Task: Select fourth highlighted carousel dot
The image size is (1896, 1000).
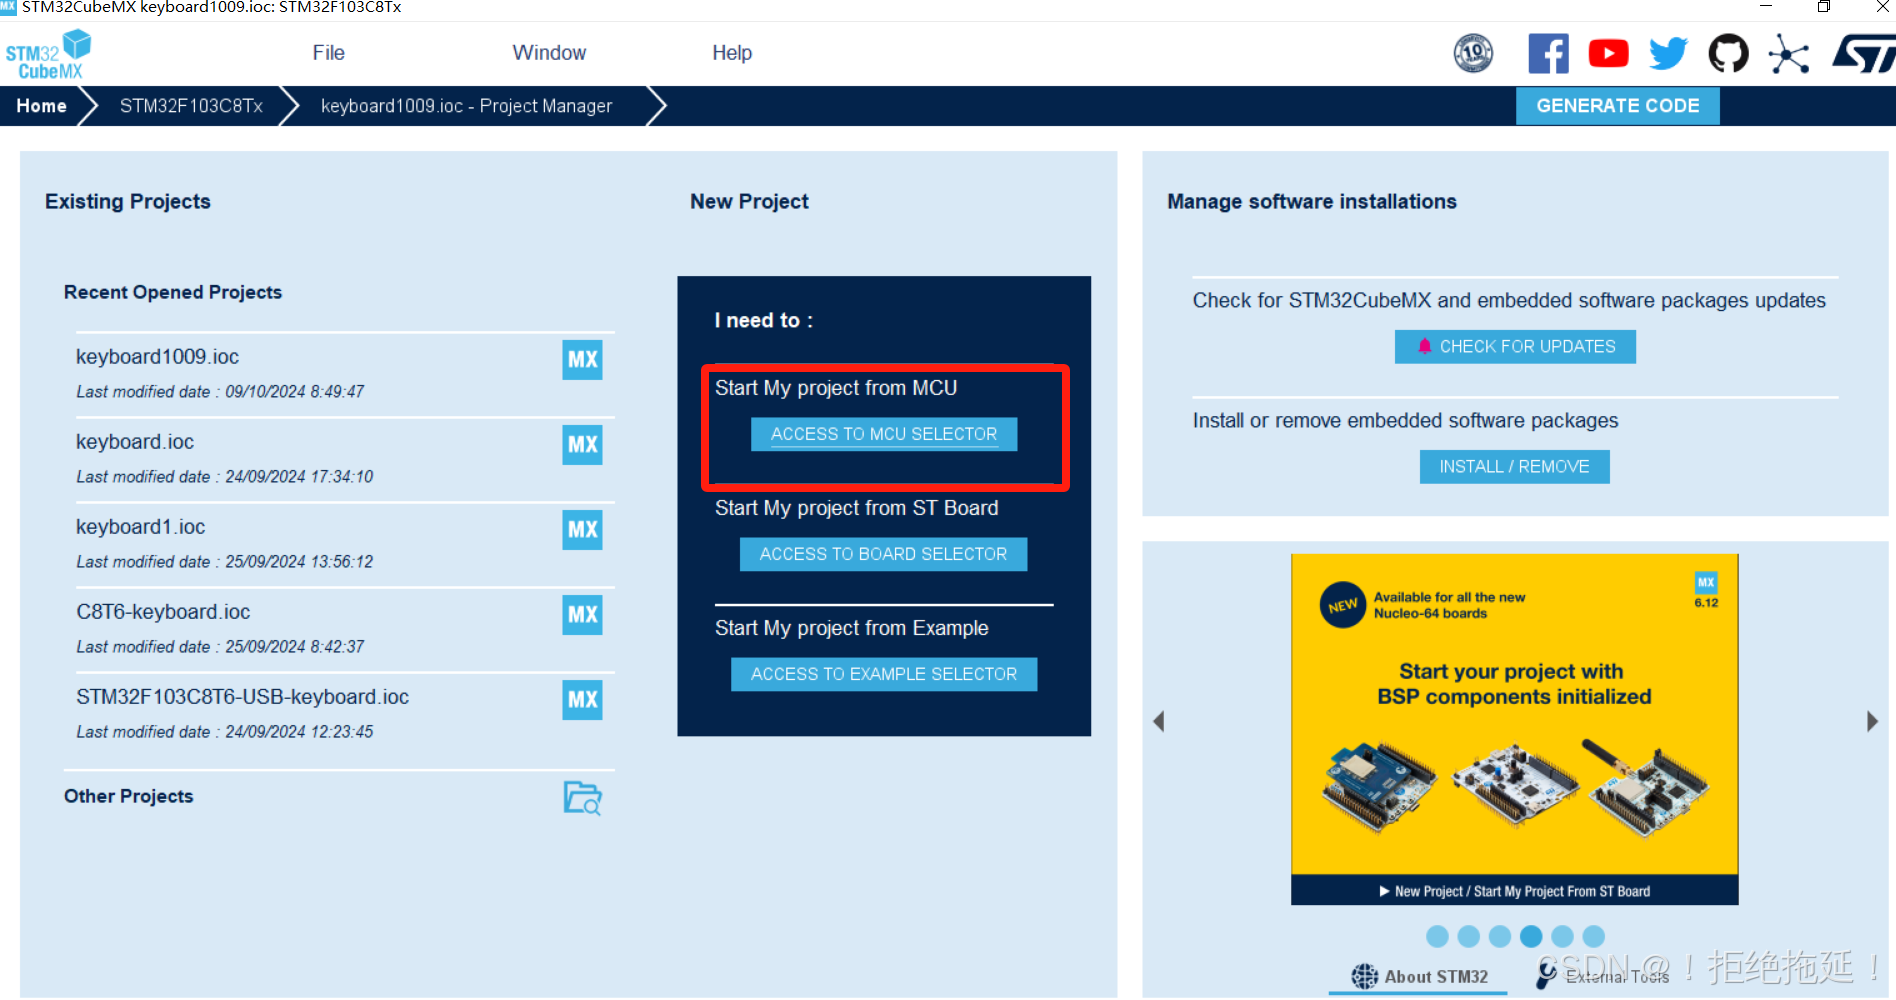Action: coord(1531,936)
